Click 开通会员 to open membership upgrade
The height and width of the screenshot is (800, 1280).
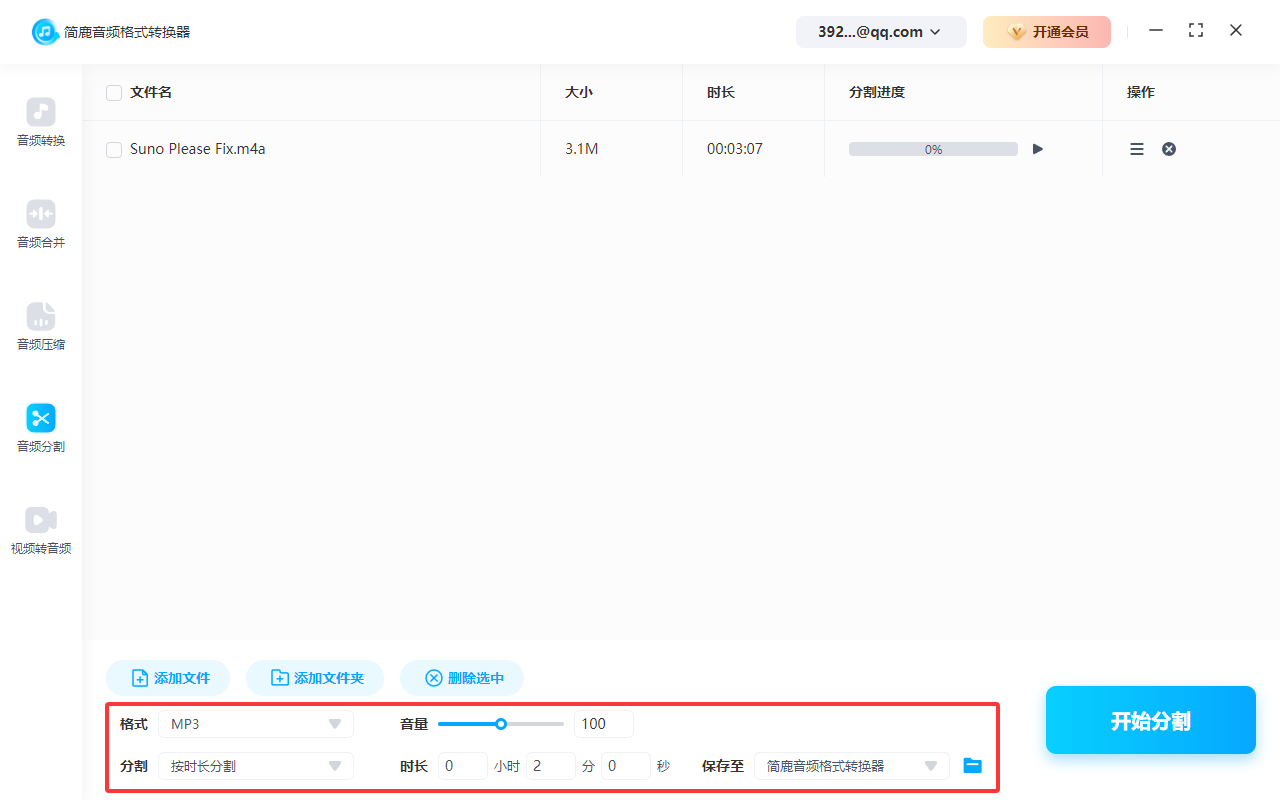tap(1046, 31)
